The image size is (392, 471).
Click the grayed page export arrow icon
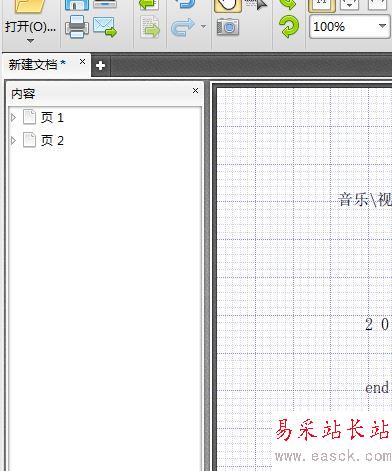coord(150,28)
